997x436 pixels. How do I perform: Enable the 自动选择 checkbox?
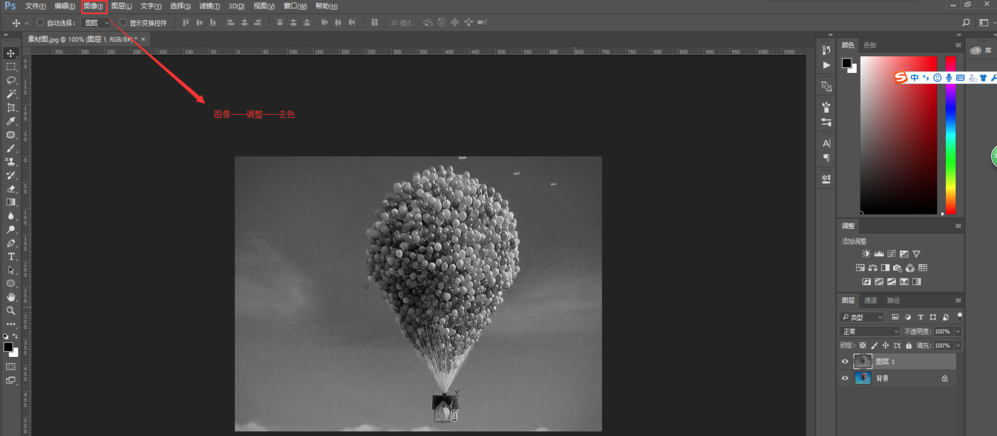pyautogui.click(x=40, y=22)
